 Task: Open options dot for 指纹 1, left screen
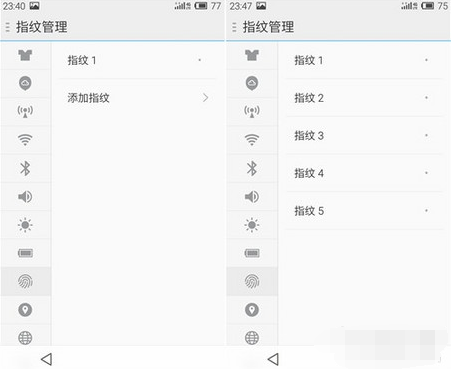click(x=200, y=60)
